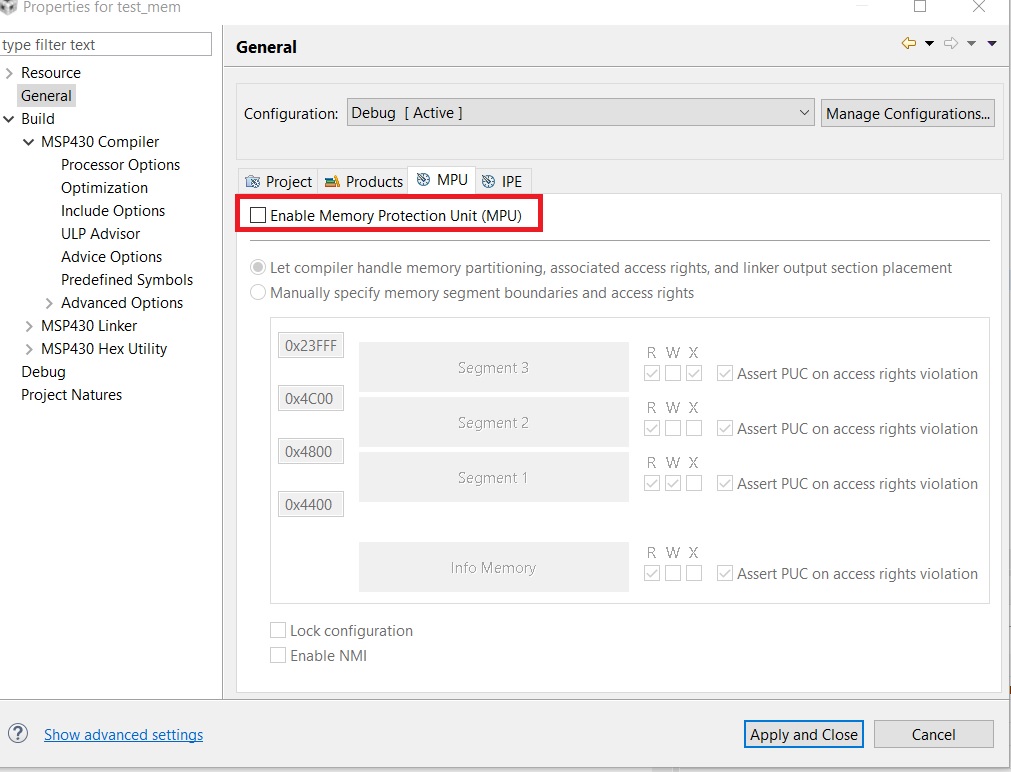Click the forward navigation arrow icon
1011x772 pixels.
[x=951, y=43]
